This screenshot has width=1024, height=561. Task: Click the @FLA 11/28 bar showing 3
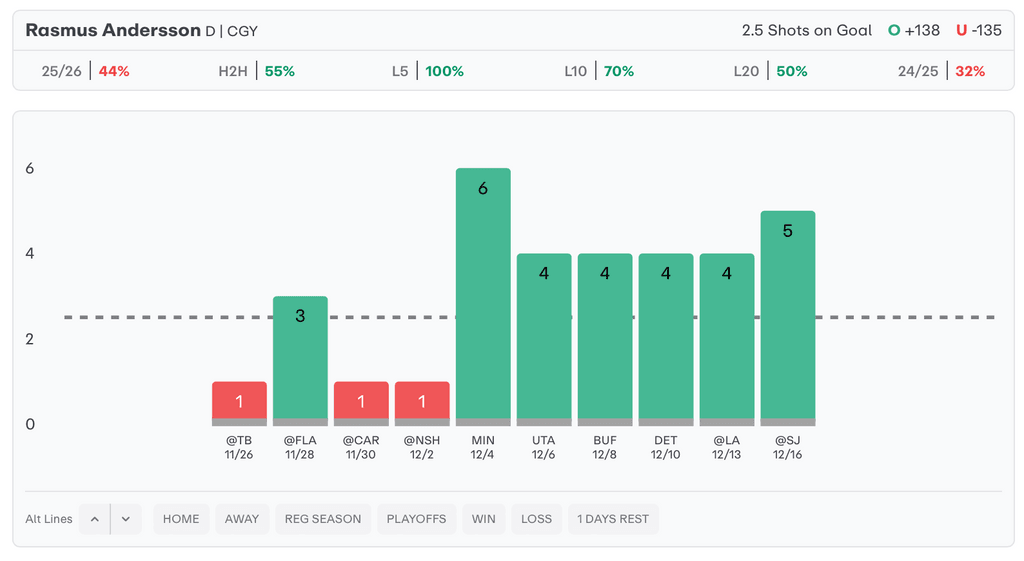(300, 360)
